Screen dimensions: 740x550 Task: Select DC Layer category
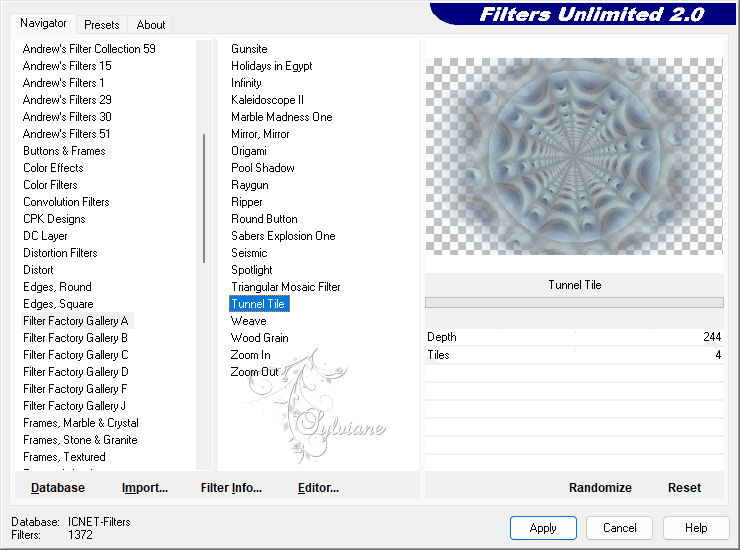click(x=45, y=236)
